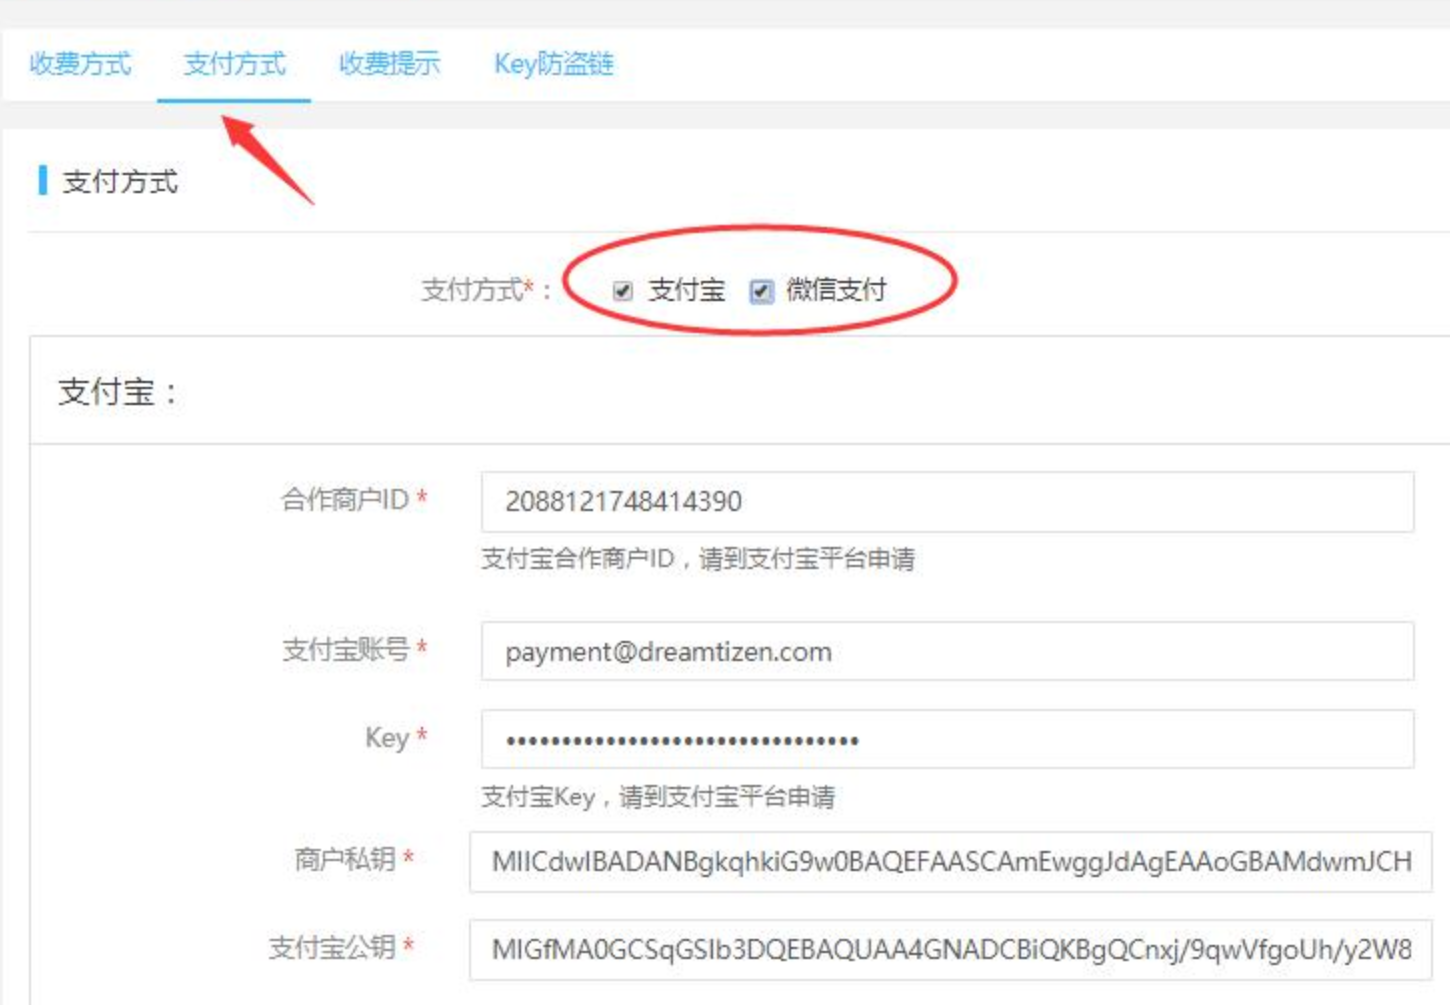The width and height of the screenshot is (1450, 1005).
Task: Click the 支付宝合作商户ID hint text
Action: pyautogui.click(x=697, y=559)
